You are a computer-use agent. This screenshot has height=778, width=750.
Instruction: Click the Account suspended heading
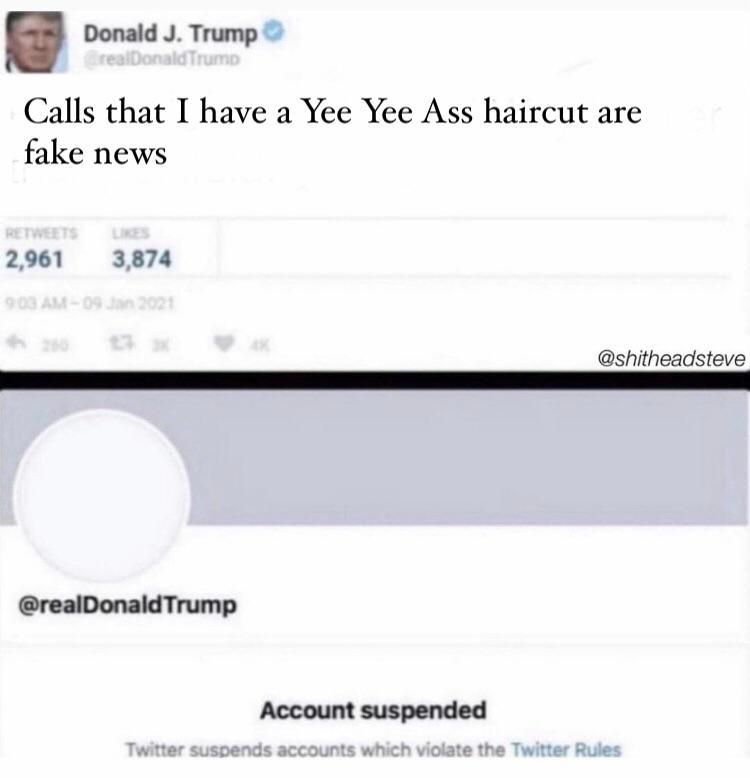tap(373, 710)
